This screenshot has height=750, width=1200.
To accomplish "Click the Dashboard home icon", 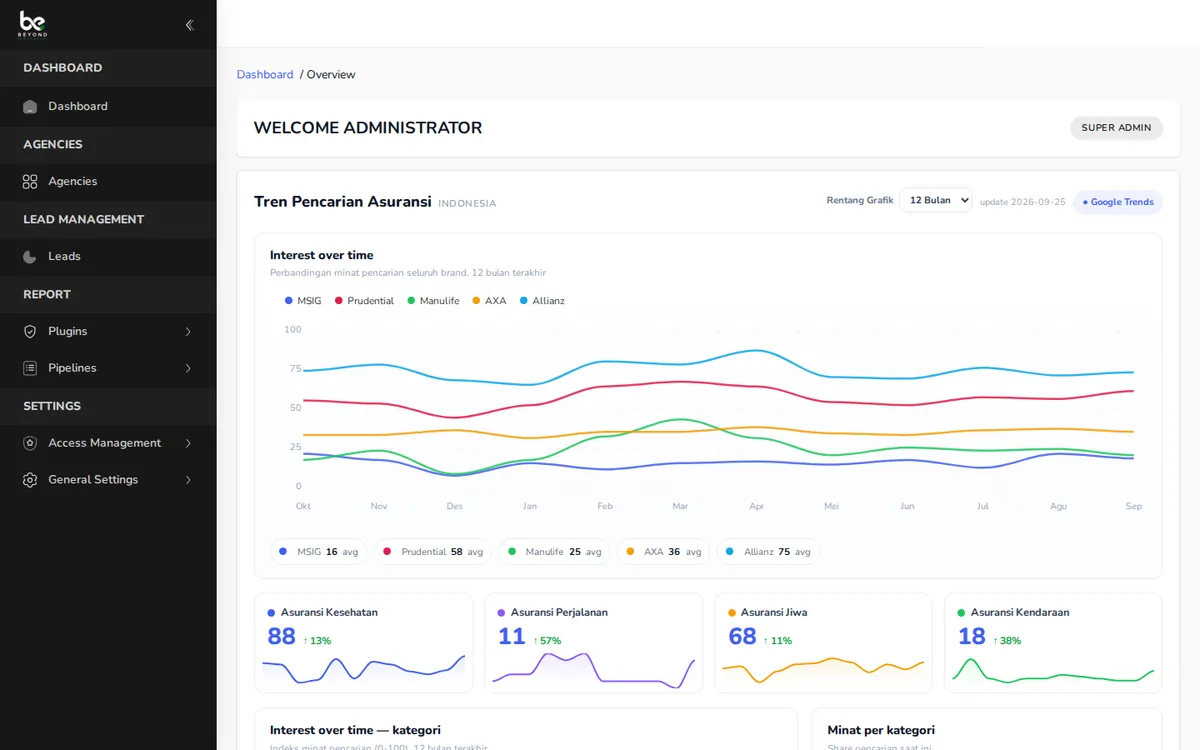I will click(x=30, y=106).
